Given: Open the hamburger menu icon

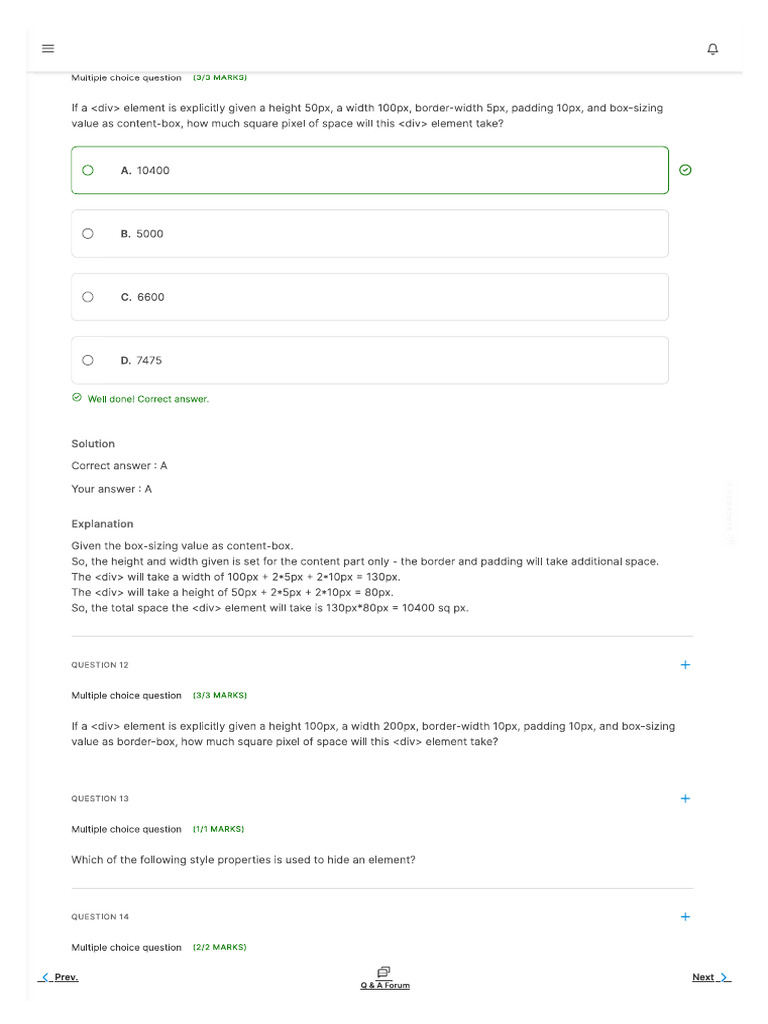Looking at the screenshot, I should (48, 49).
